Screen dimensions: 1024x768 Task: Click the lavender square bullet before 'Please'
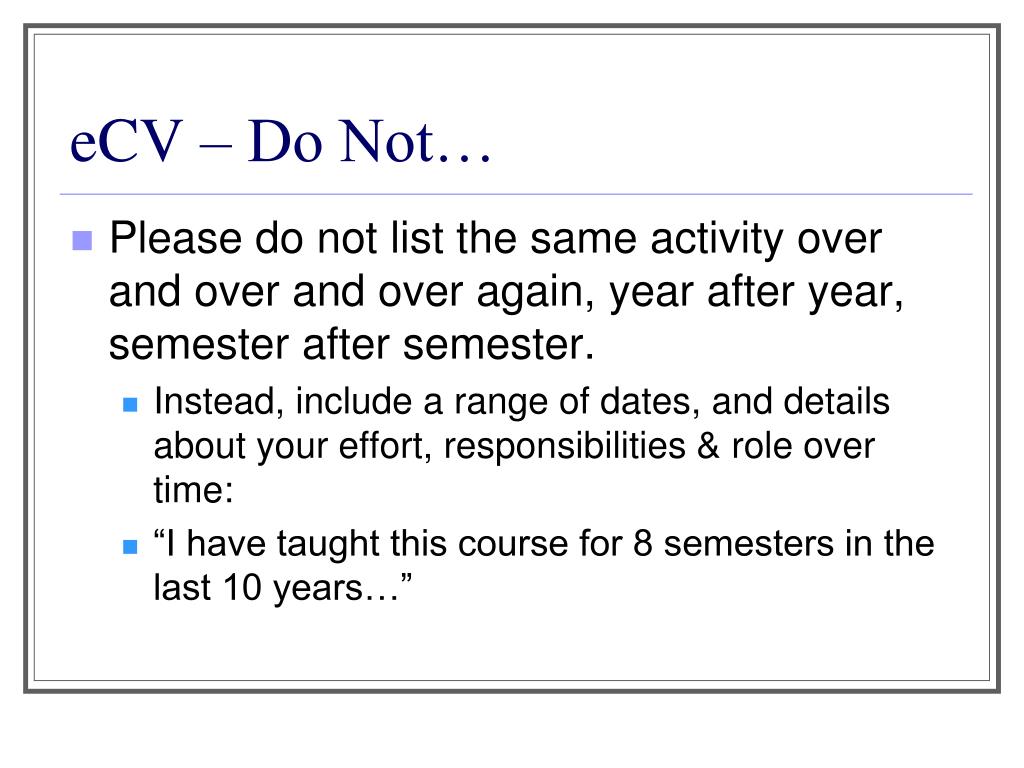click(x=82, y=240)
